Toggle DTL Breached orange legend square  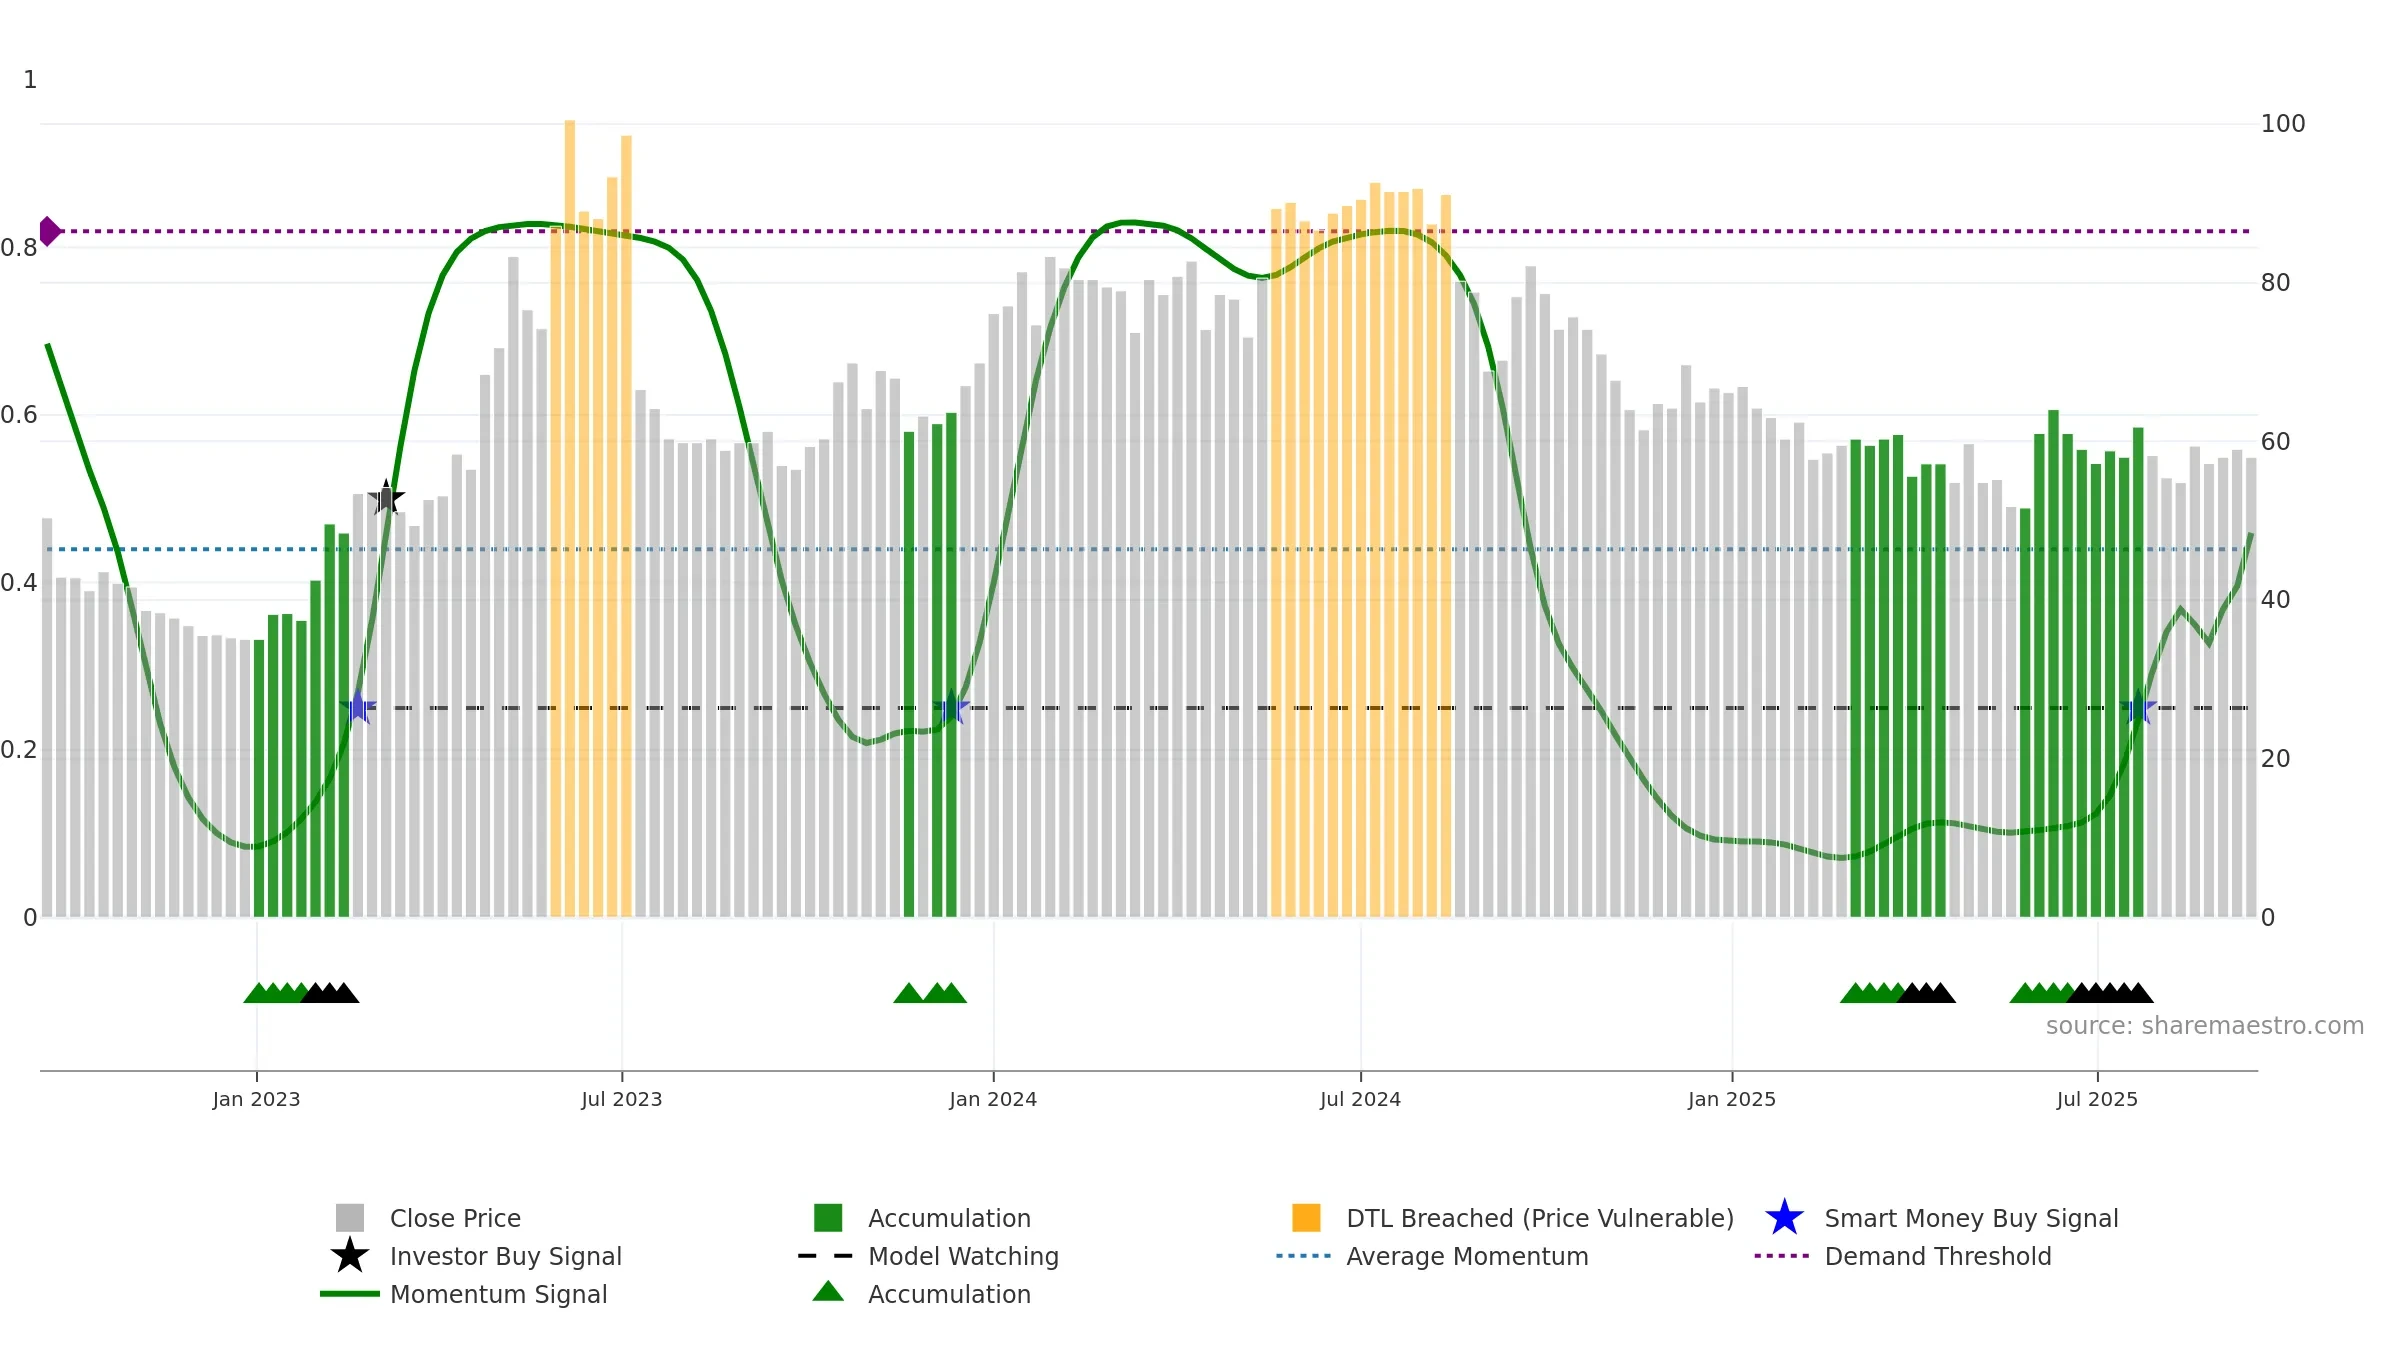1306,1218
